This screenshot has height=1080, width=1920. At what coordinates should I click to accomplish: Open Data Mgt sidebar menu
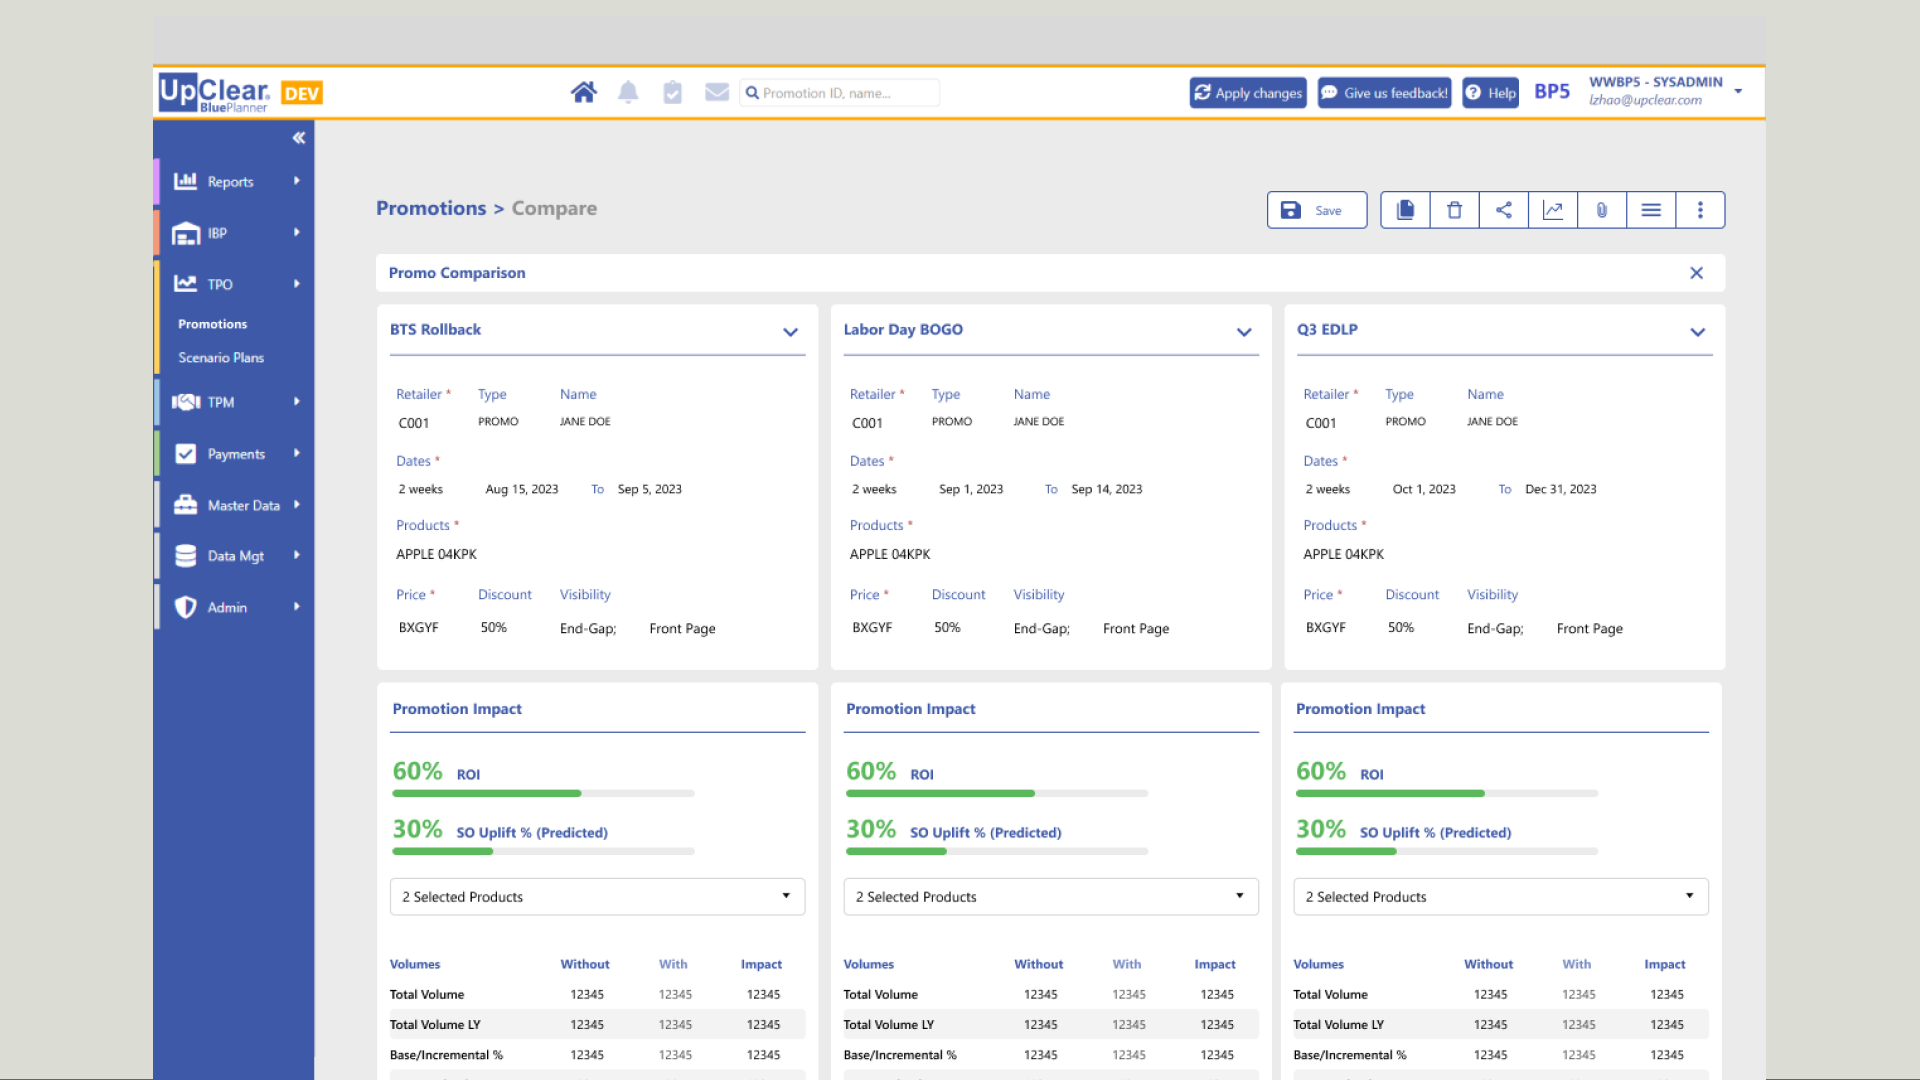coord(234,556)
